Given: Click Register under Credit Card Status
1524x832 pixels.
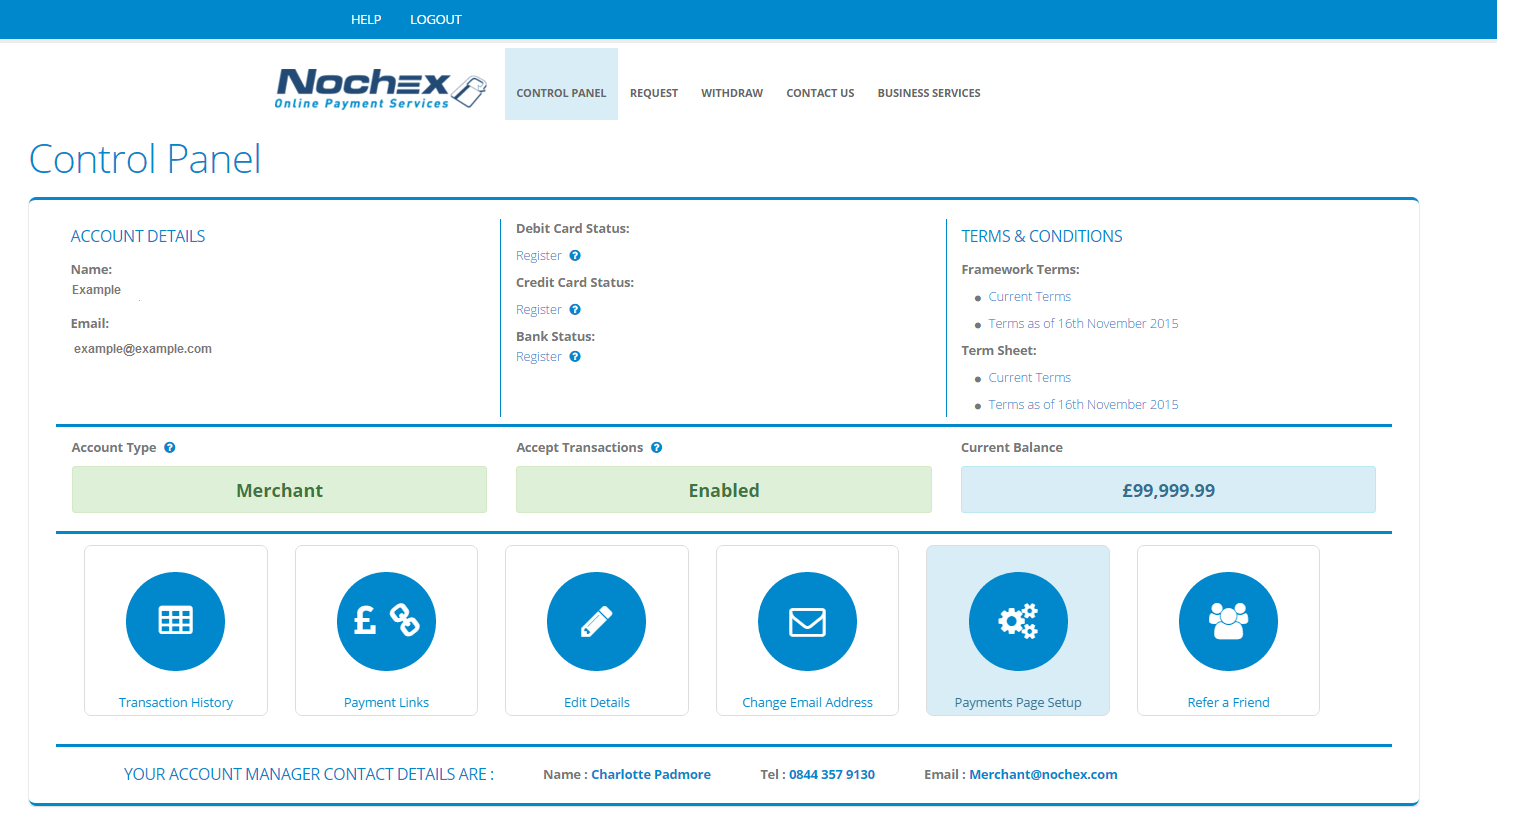Looking at the screenshot, I should coord(539,310).
